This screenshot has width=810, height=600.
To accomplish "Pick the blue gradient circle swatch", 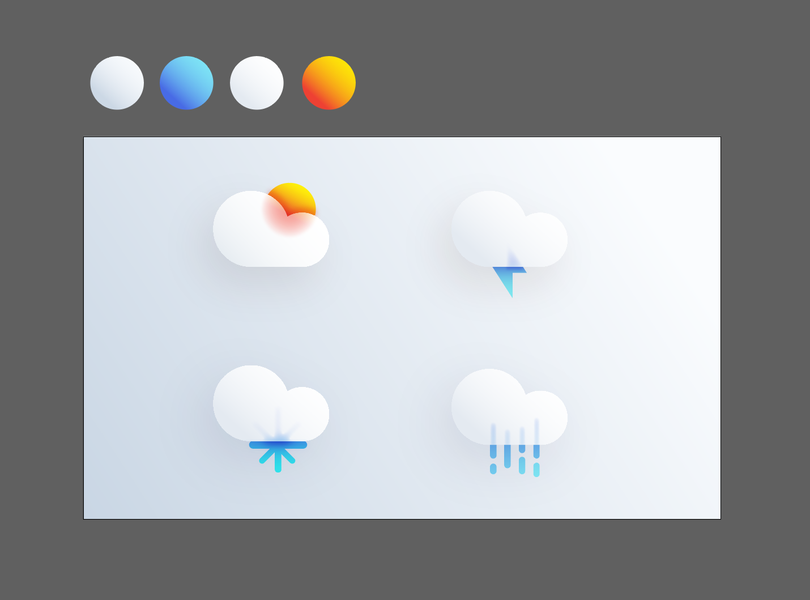I will click(x=186, y=83).
